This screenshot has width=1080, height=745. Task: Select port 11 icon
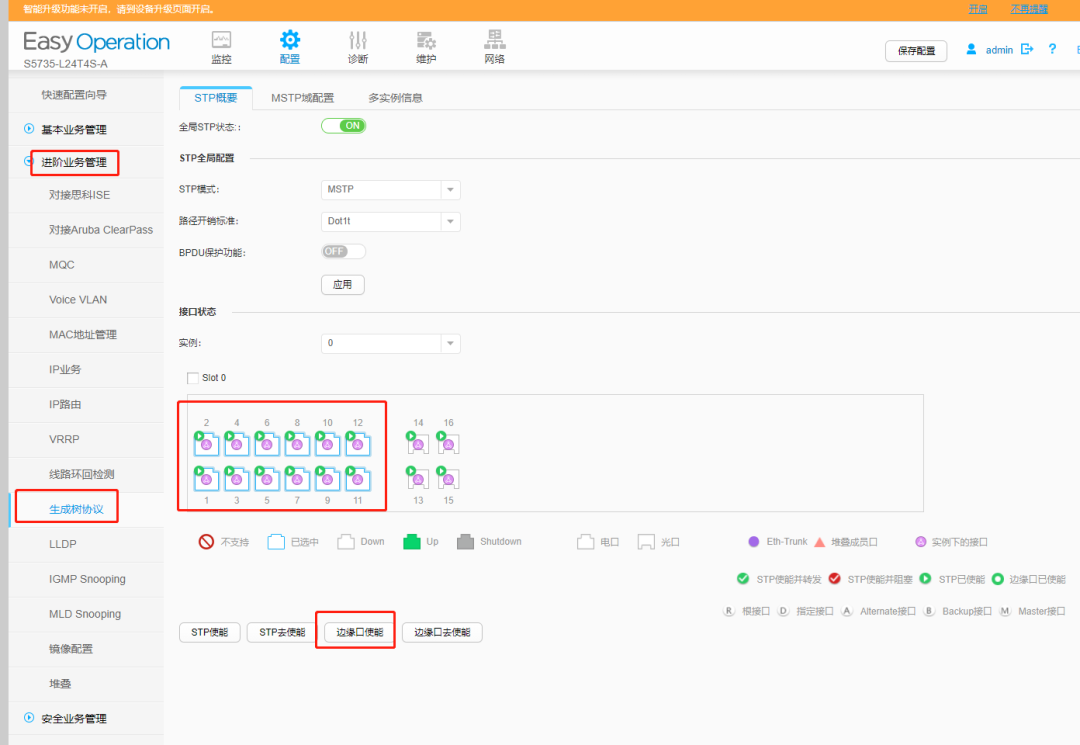pyautogui.click(x=357, y=479)
